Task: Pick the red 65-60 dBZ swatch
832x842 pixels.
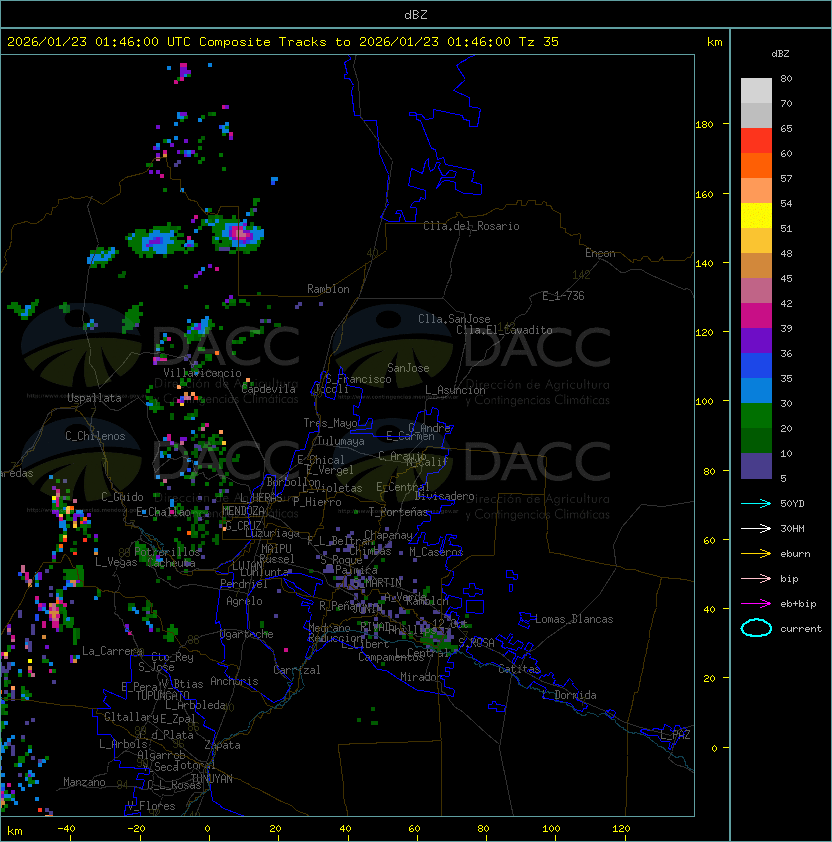Action: 756,141
